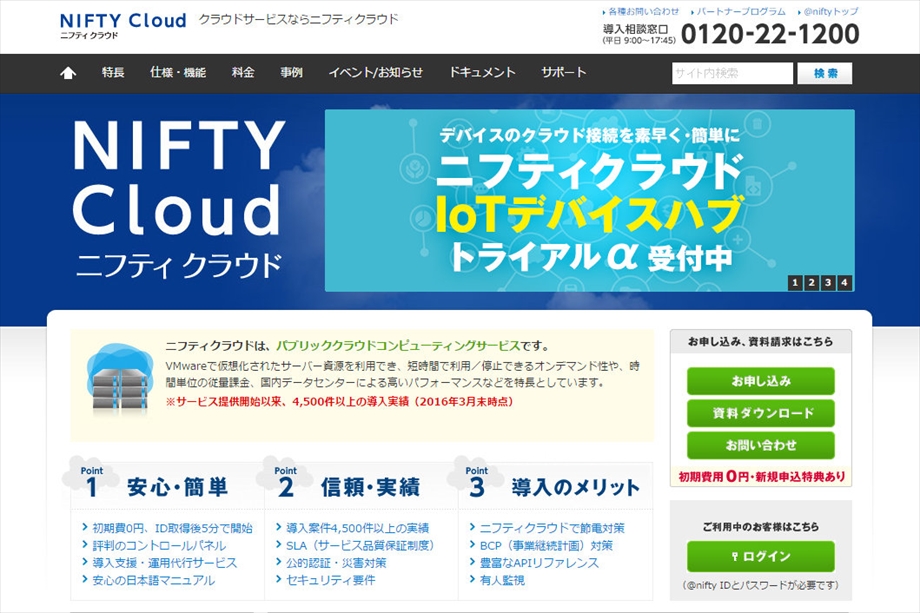Open パブリッククラウドコンピューティングサービス link

(398, 346)
